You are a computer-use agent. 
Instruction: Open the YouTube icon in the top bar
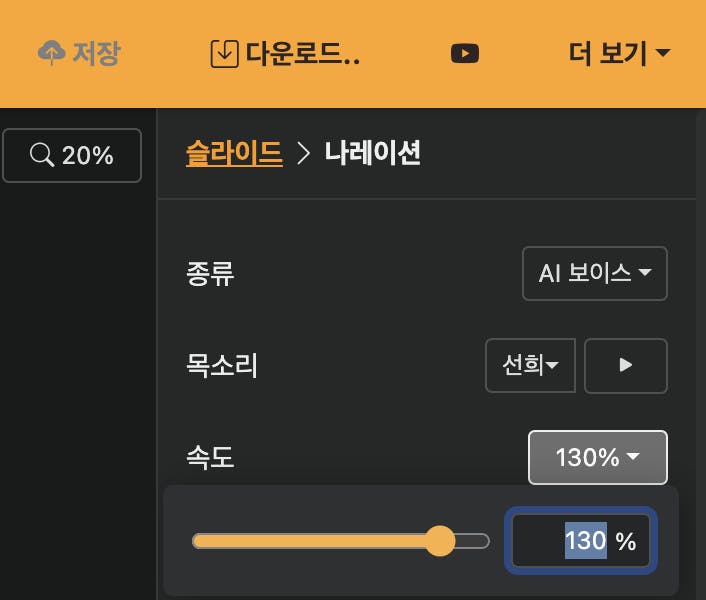(x=465, y=53)
